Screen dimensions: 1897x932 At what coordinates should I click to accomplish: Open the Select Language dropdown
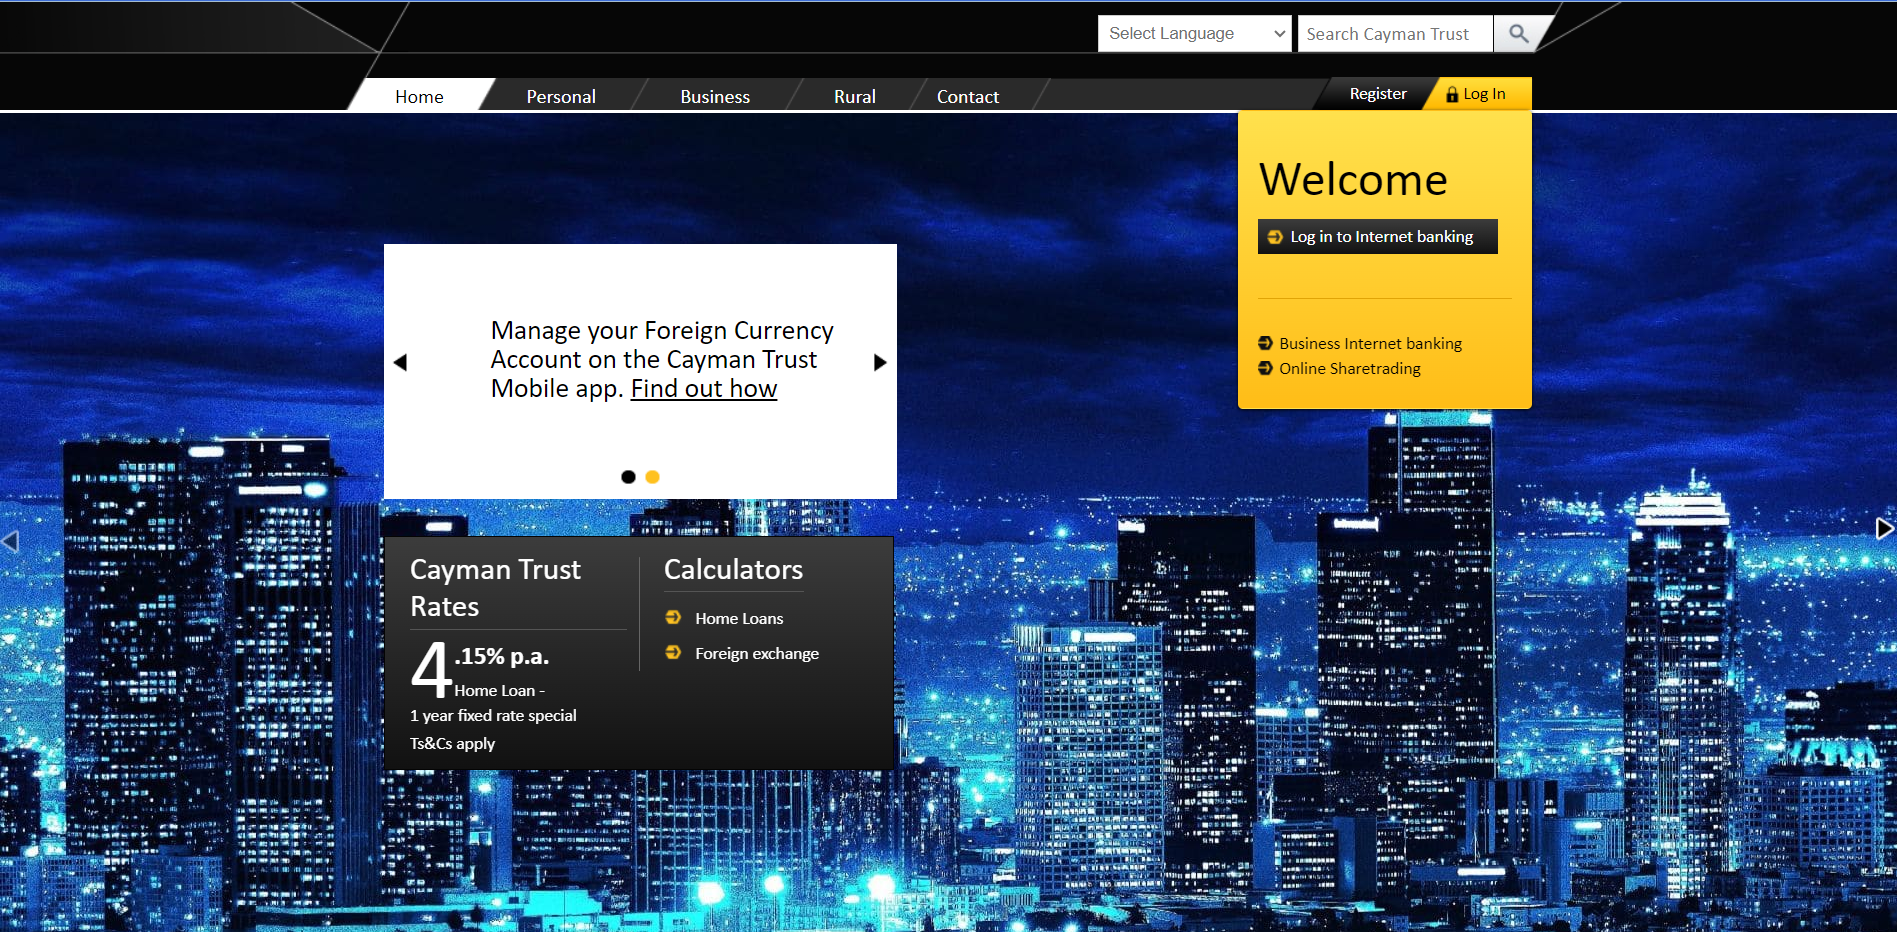tap(1195, 34)
